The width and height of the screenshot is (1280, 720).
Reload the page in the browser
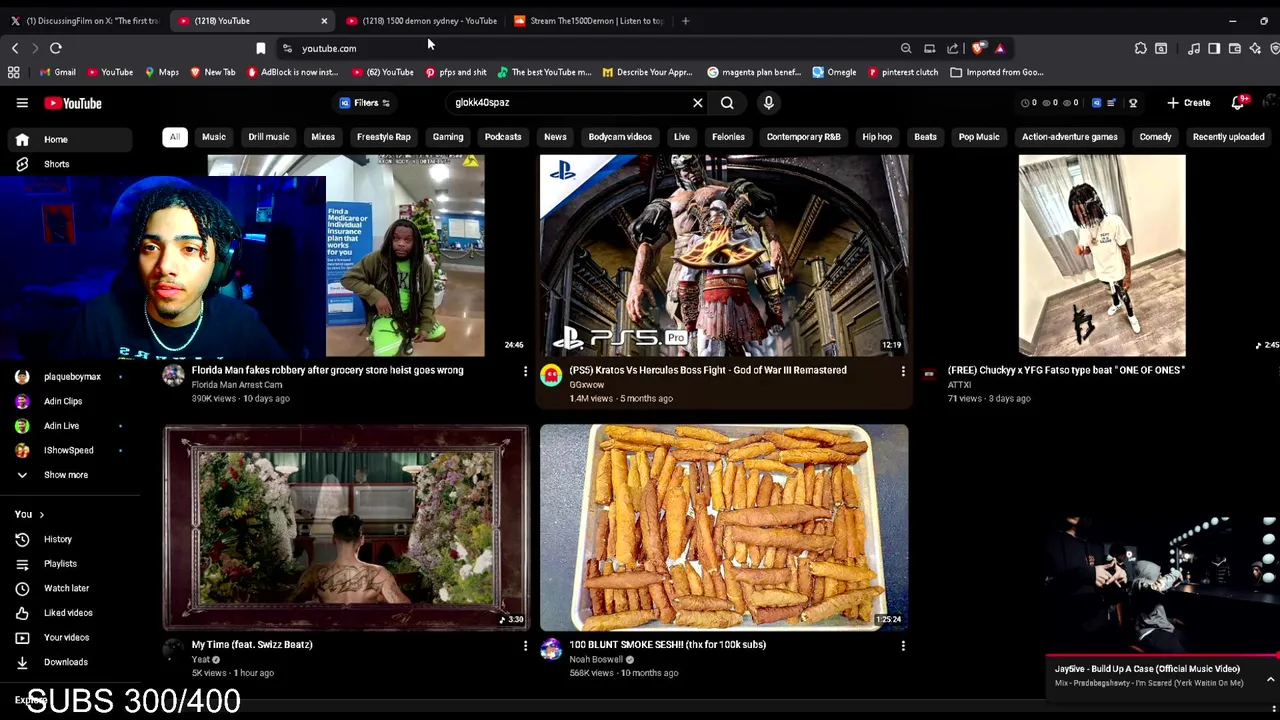tap(56, 48)
